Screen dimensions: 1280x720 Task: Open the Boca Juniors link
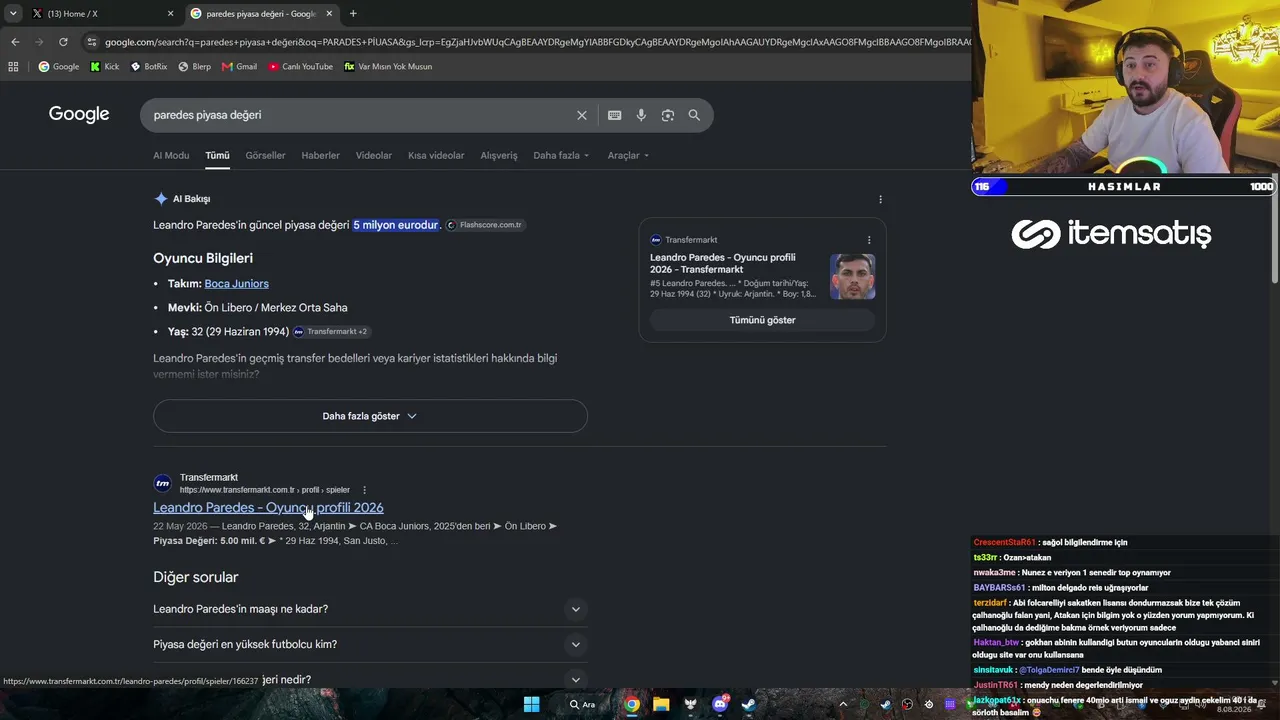click(x=236, y=284)
